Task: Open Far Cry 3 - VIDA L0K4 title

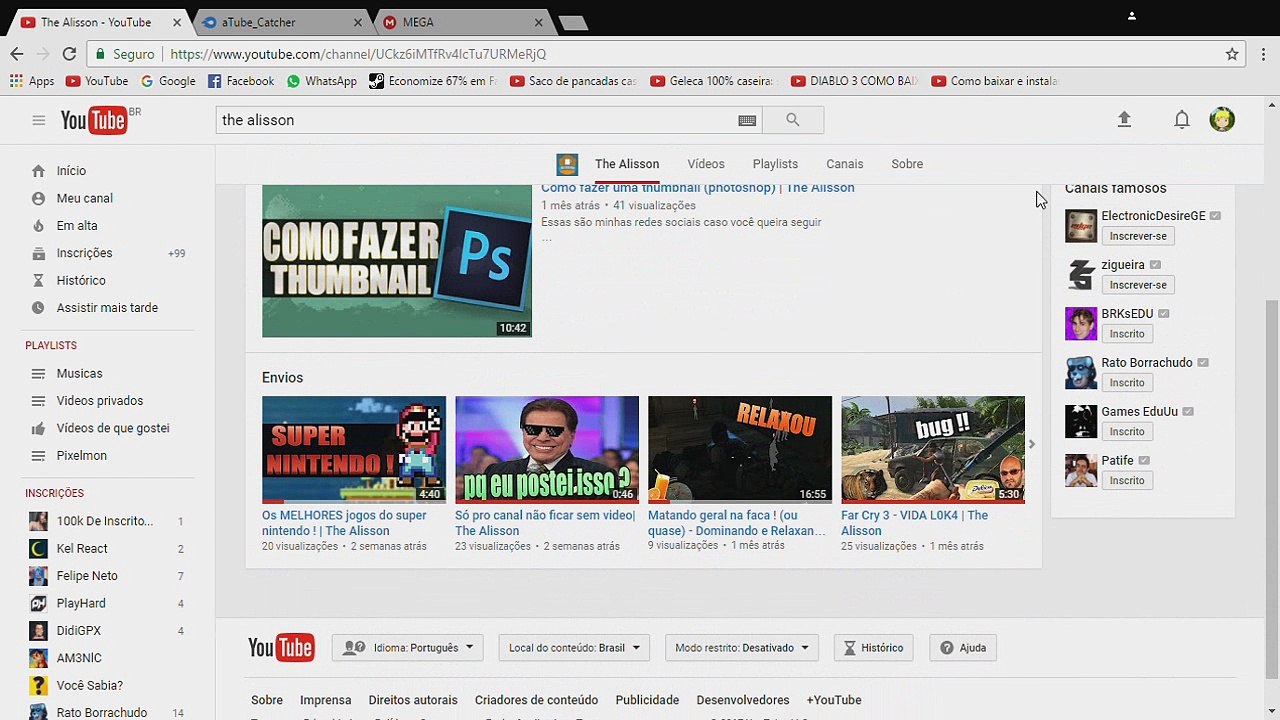Action: click(x=914, y=523)
